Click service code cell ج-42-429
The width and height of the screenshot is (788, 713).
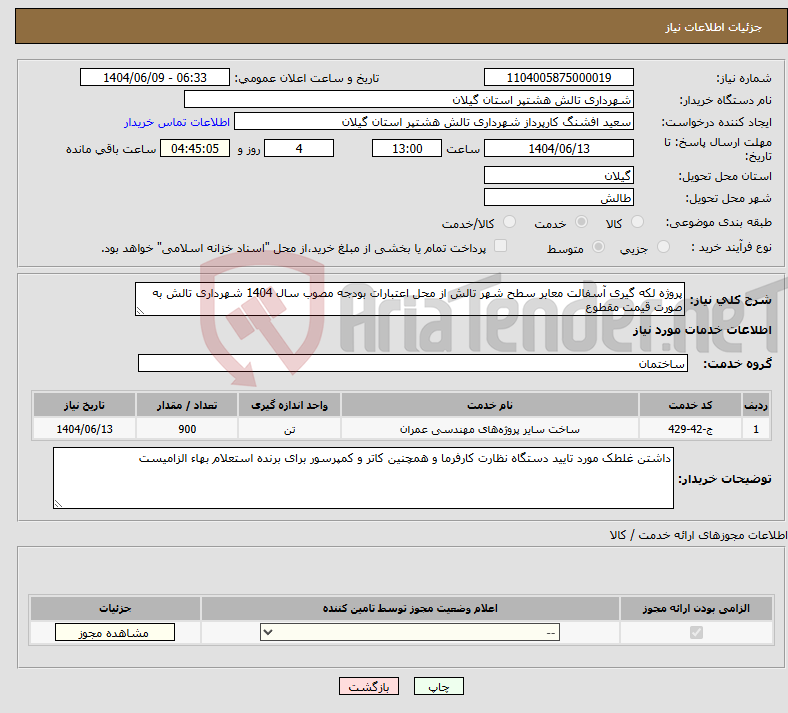tap(691, 429)
